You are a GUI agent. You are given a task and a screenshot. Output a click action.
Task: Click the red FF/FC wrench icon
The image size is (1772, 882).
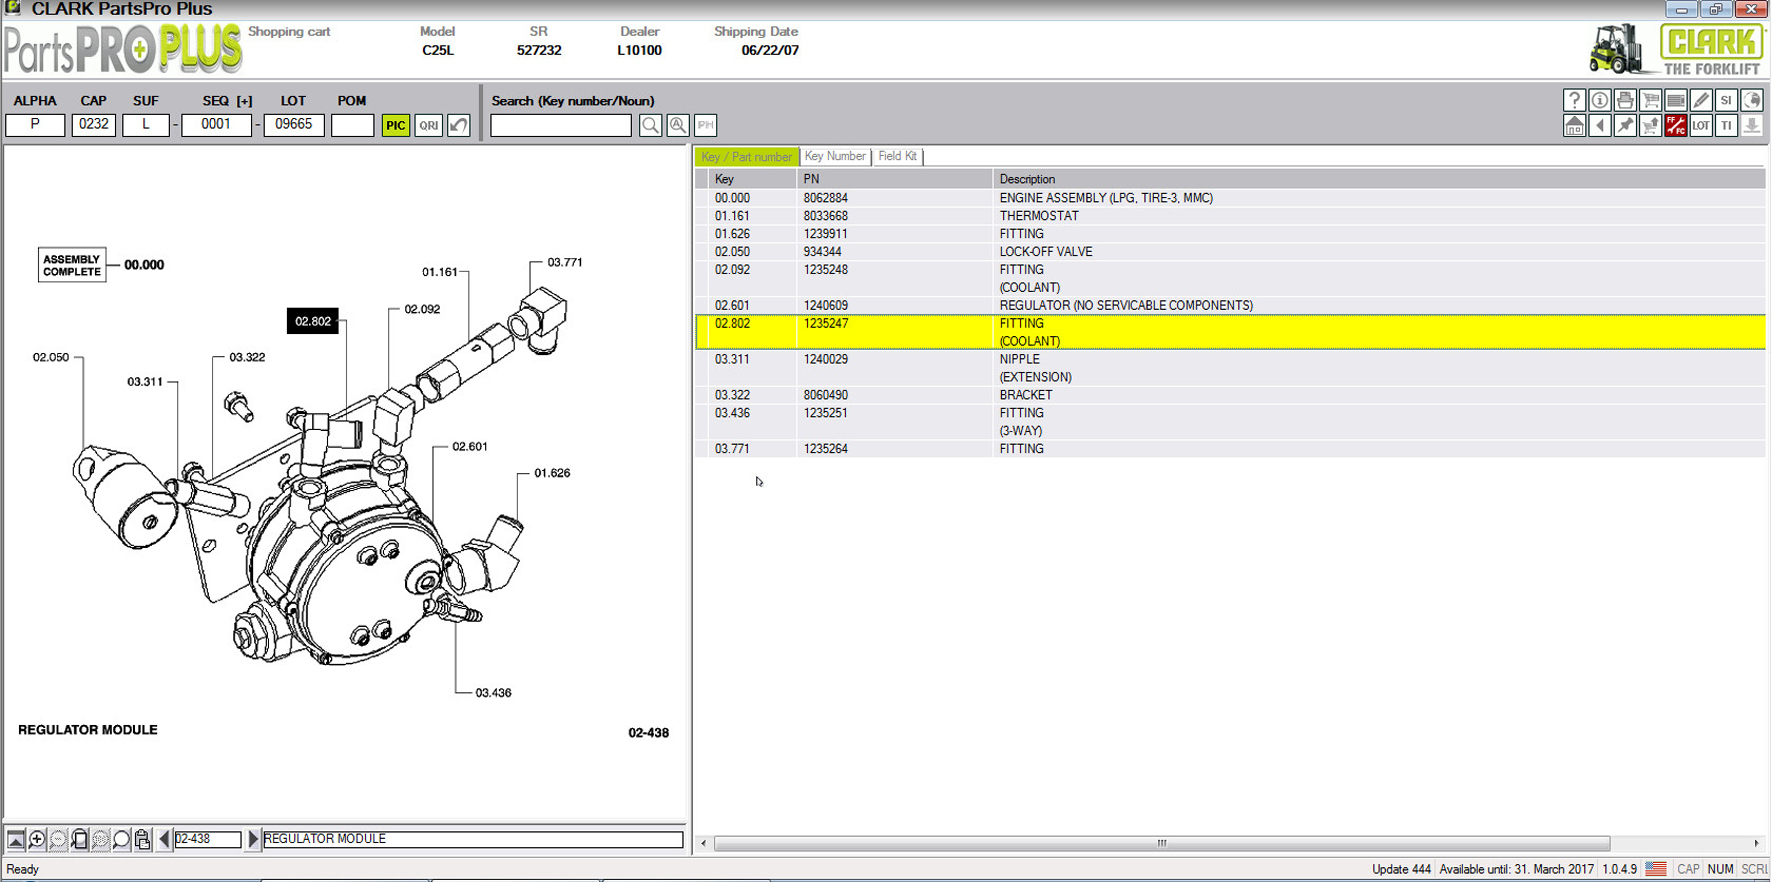click(x=1676, y=126)
